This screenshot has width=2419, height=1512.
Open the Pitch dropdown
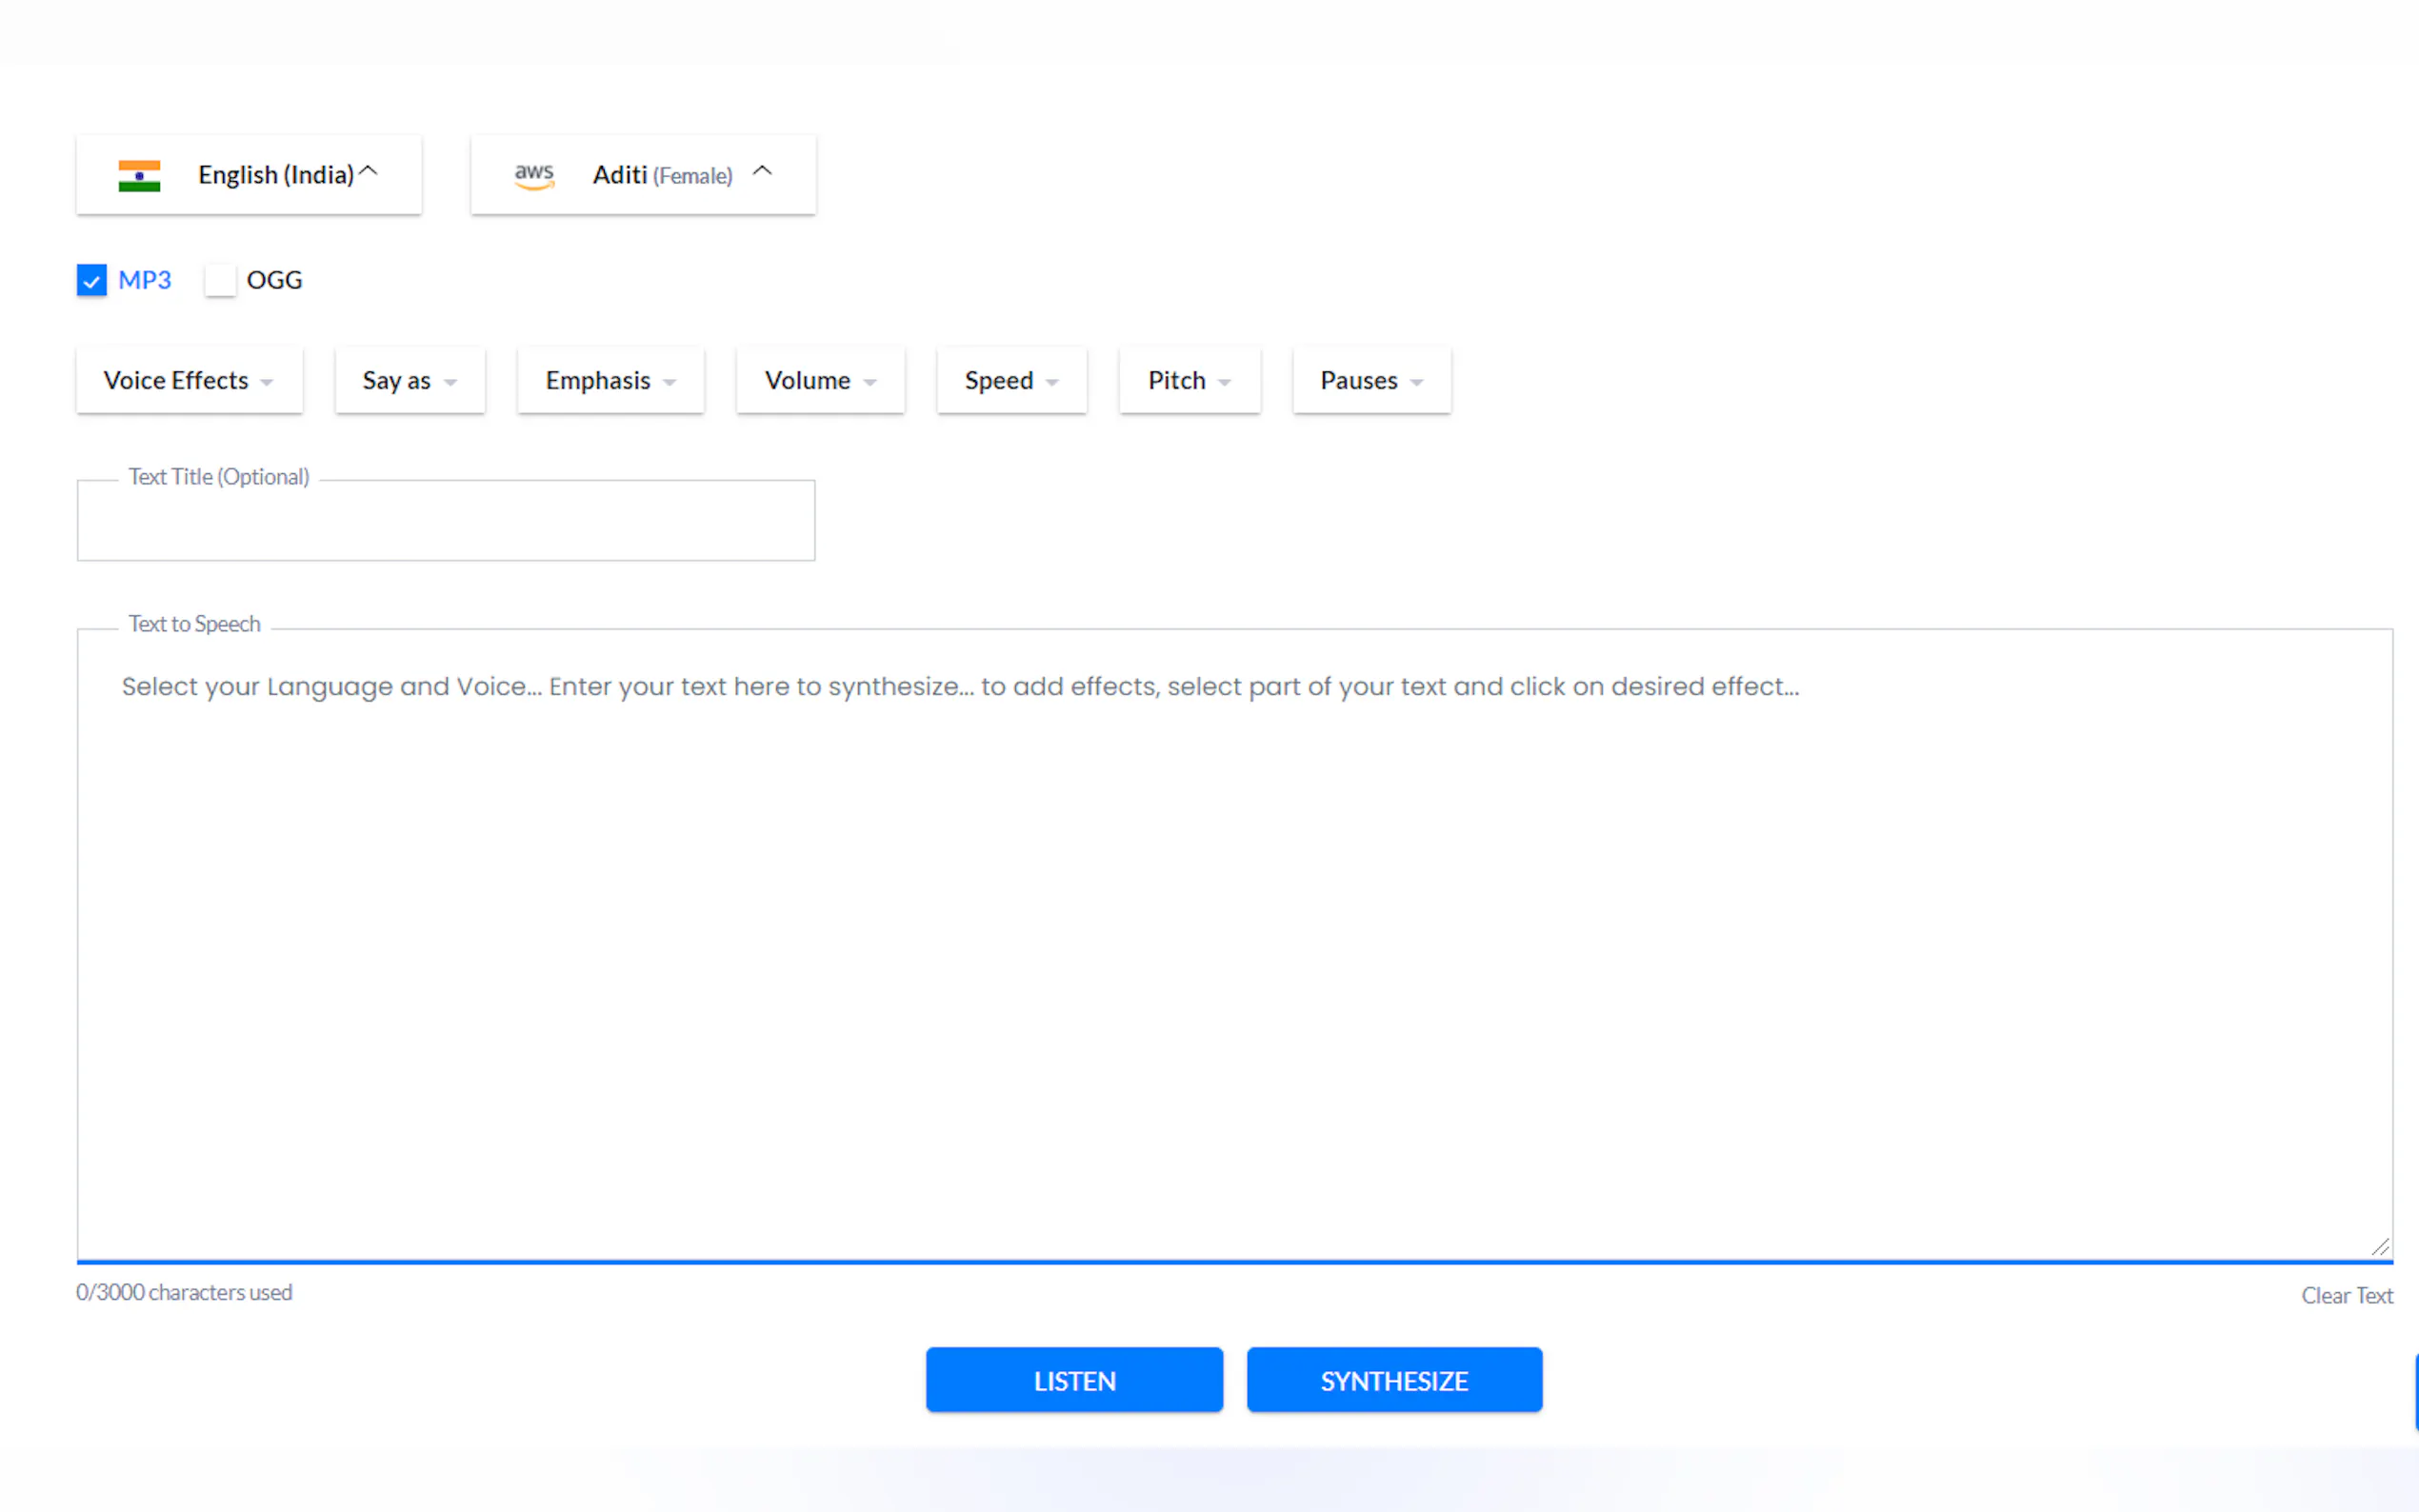[1189, 380]
